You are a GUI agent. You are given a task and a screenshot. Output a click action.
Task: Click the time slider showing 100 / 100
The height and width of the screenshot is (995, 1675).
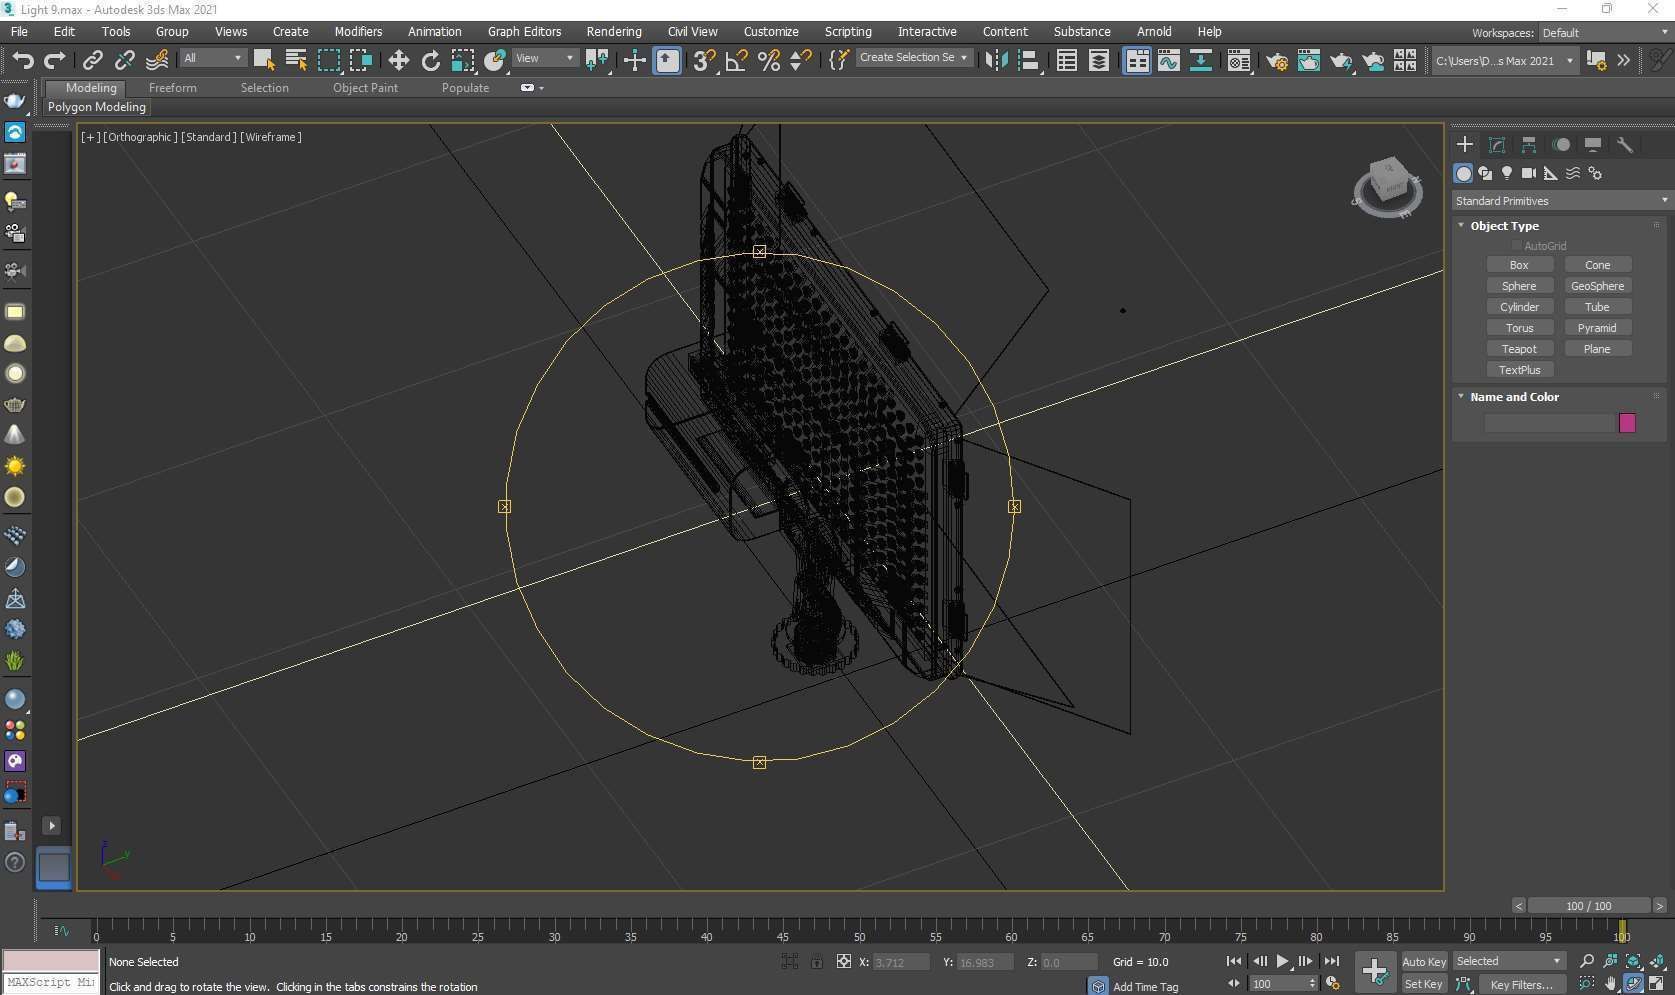pos(1588,906)
